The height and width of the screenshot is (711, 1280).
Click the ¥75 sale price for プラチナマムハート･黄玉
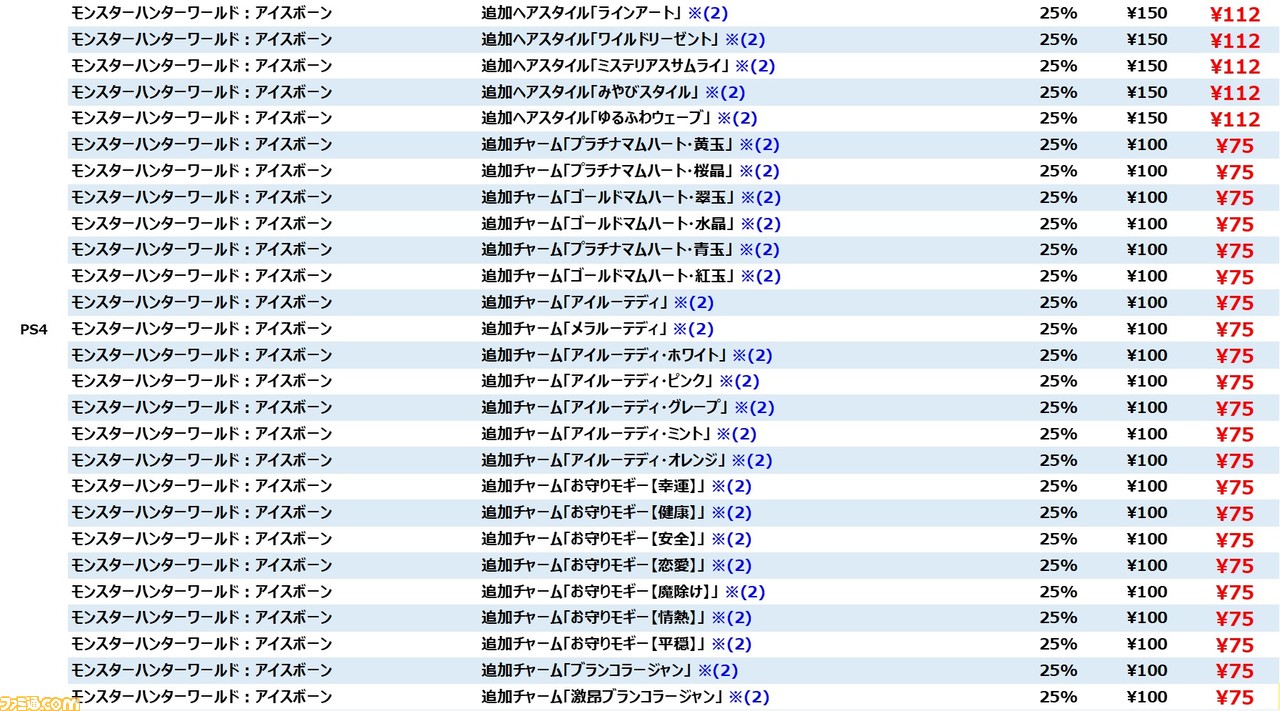(x=1234, y=146)
